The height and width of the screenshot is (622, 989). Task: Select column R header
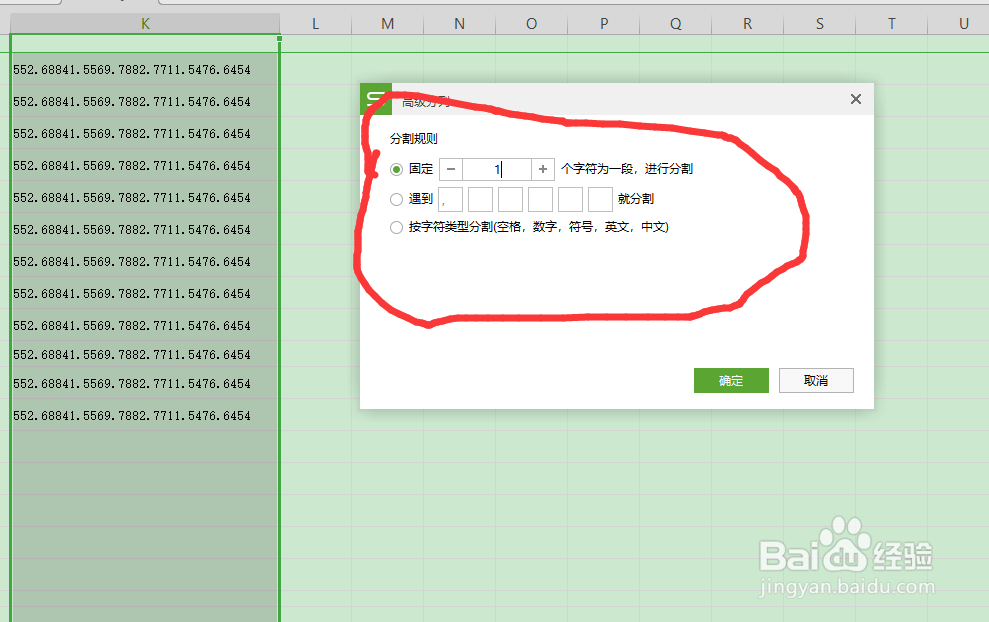(747, 24)
